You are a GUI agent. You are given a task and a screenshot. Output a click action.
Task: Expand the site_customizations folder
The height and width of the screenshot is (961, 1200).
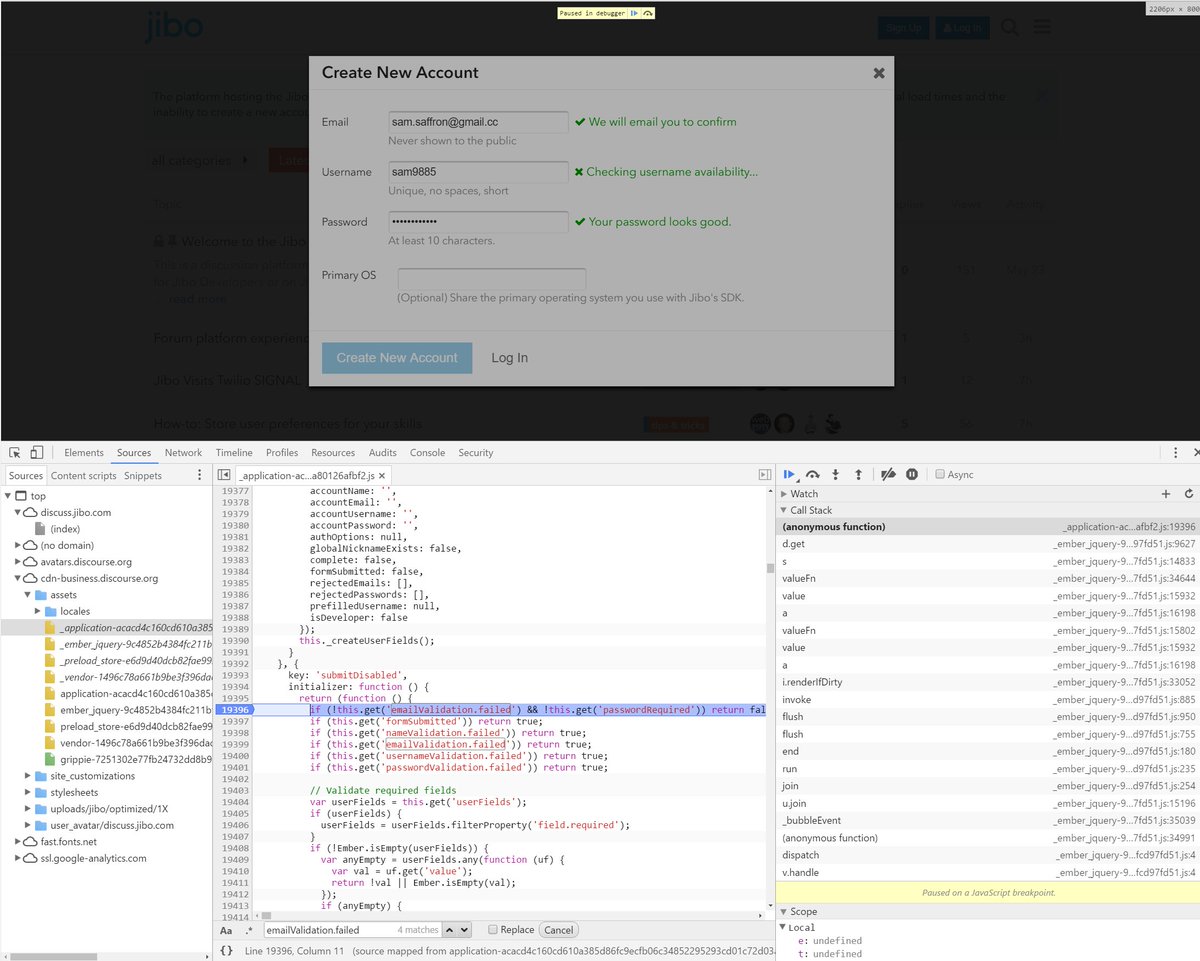click(28, 776)
